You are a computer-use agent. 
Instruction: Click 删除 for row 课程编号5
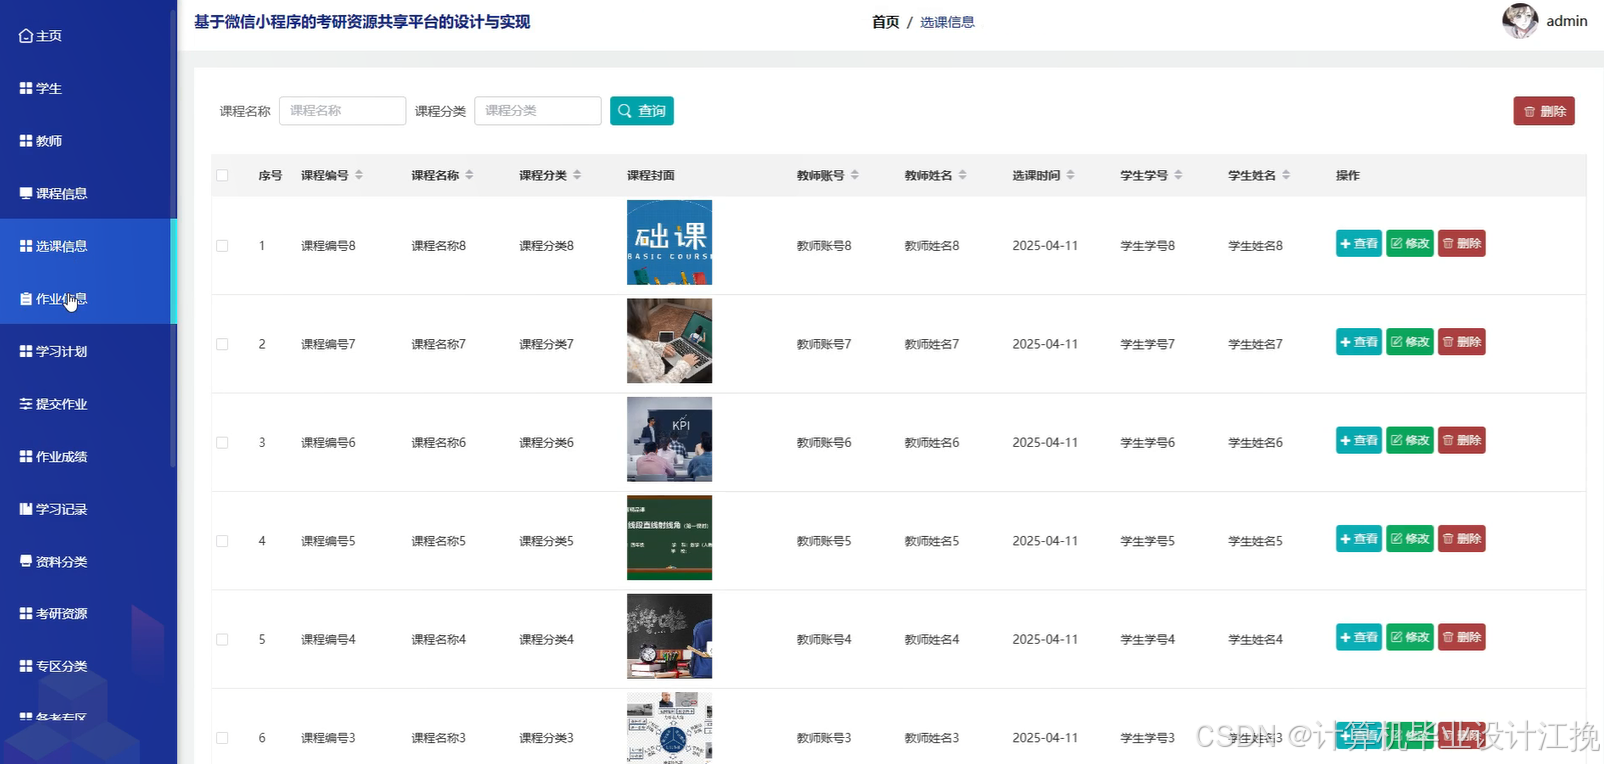(1462, 539)
